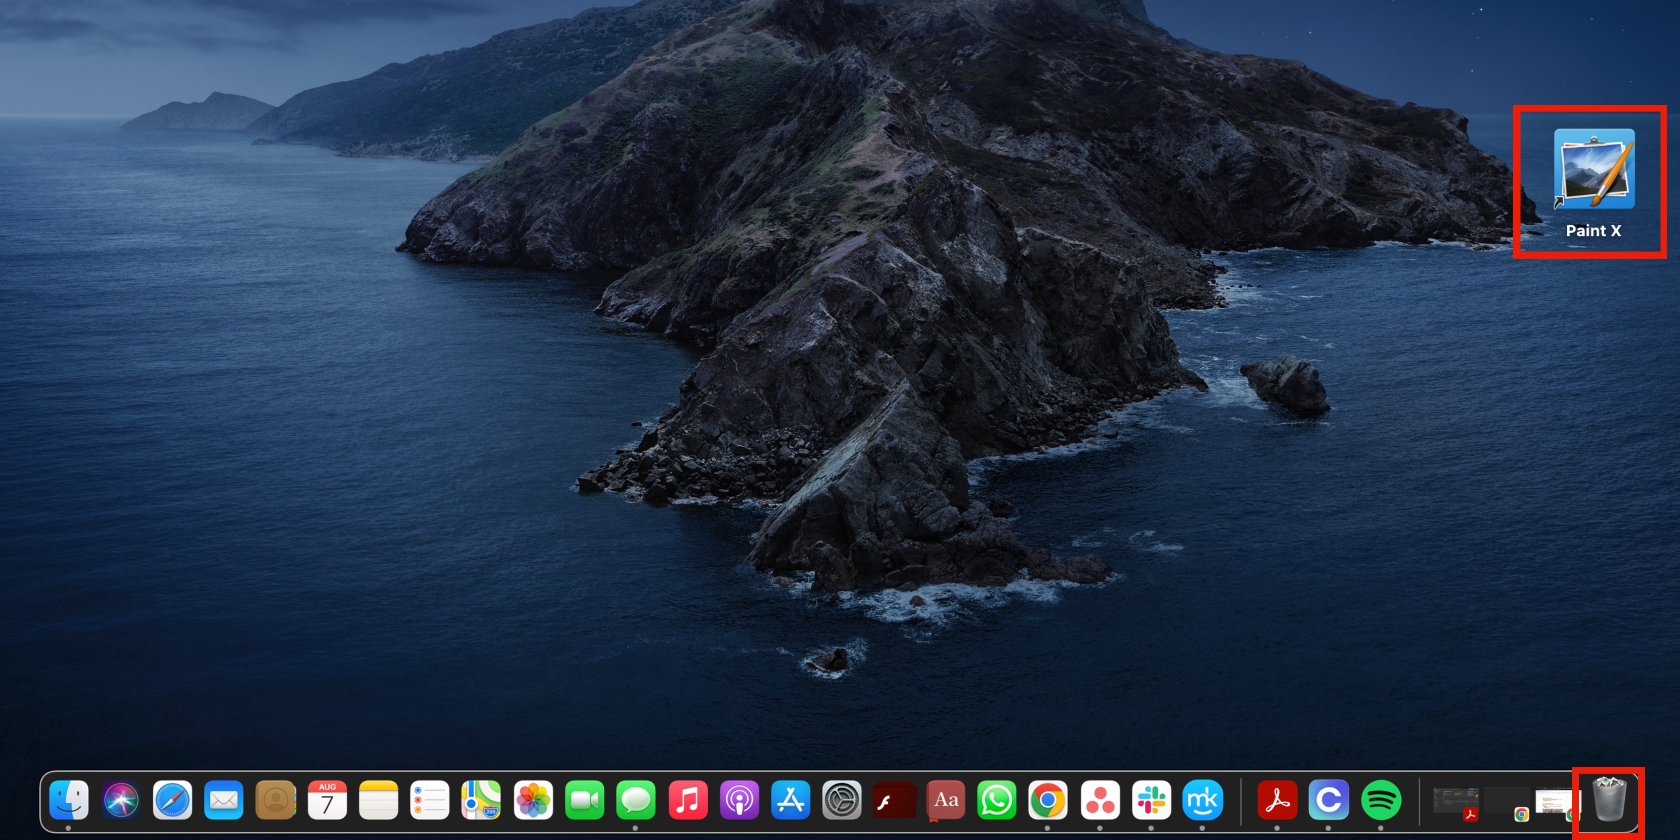Launch Finder from the Dock
The height and width of the screenshot is (840, 1680).
[69, 800]
